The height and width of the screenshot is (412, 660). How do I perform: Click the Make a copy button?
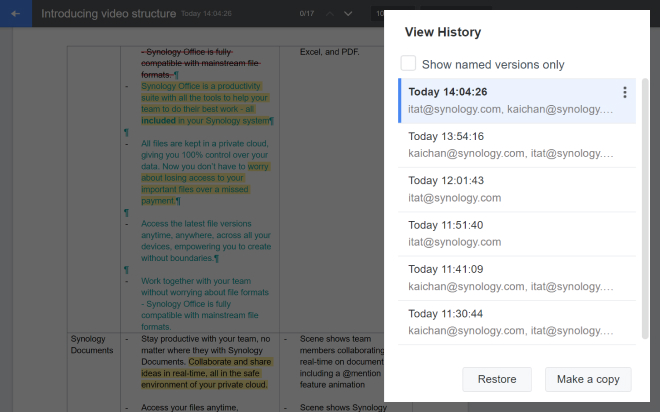click(x=588, y=380)
